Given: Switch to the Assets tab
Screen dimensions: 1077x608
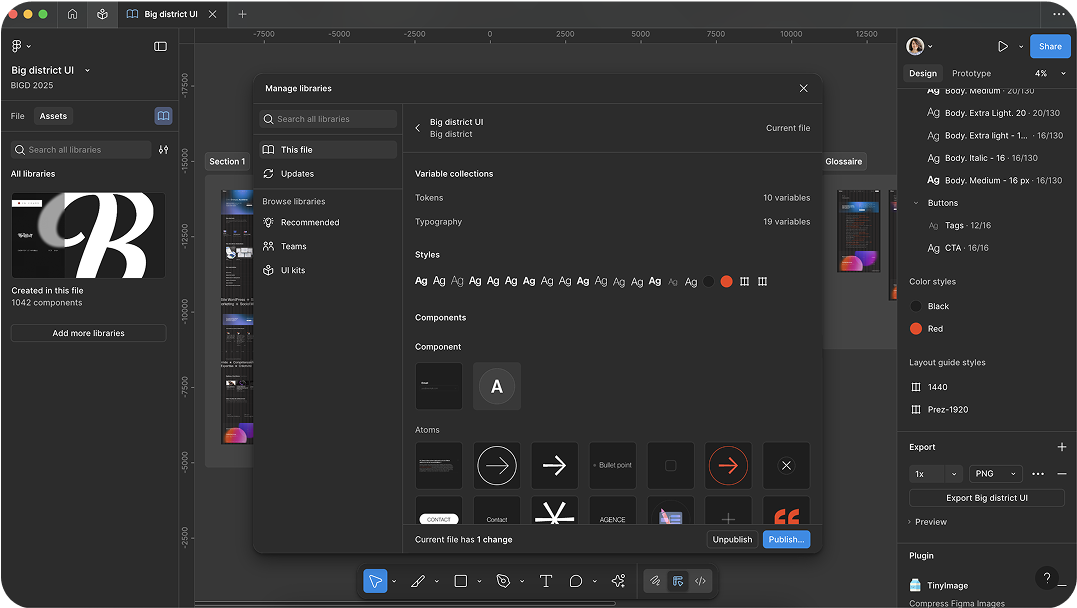Looking at the screenshot, I should click(53, 116).
